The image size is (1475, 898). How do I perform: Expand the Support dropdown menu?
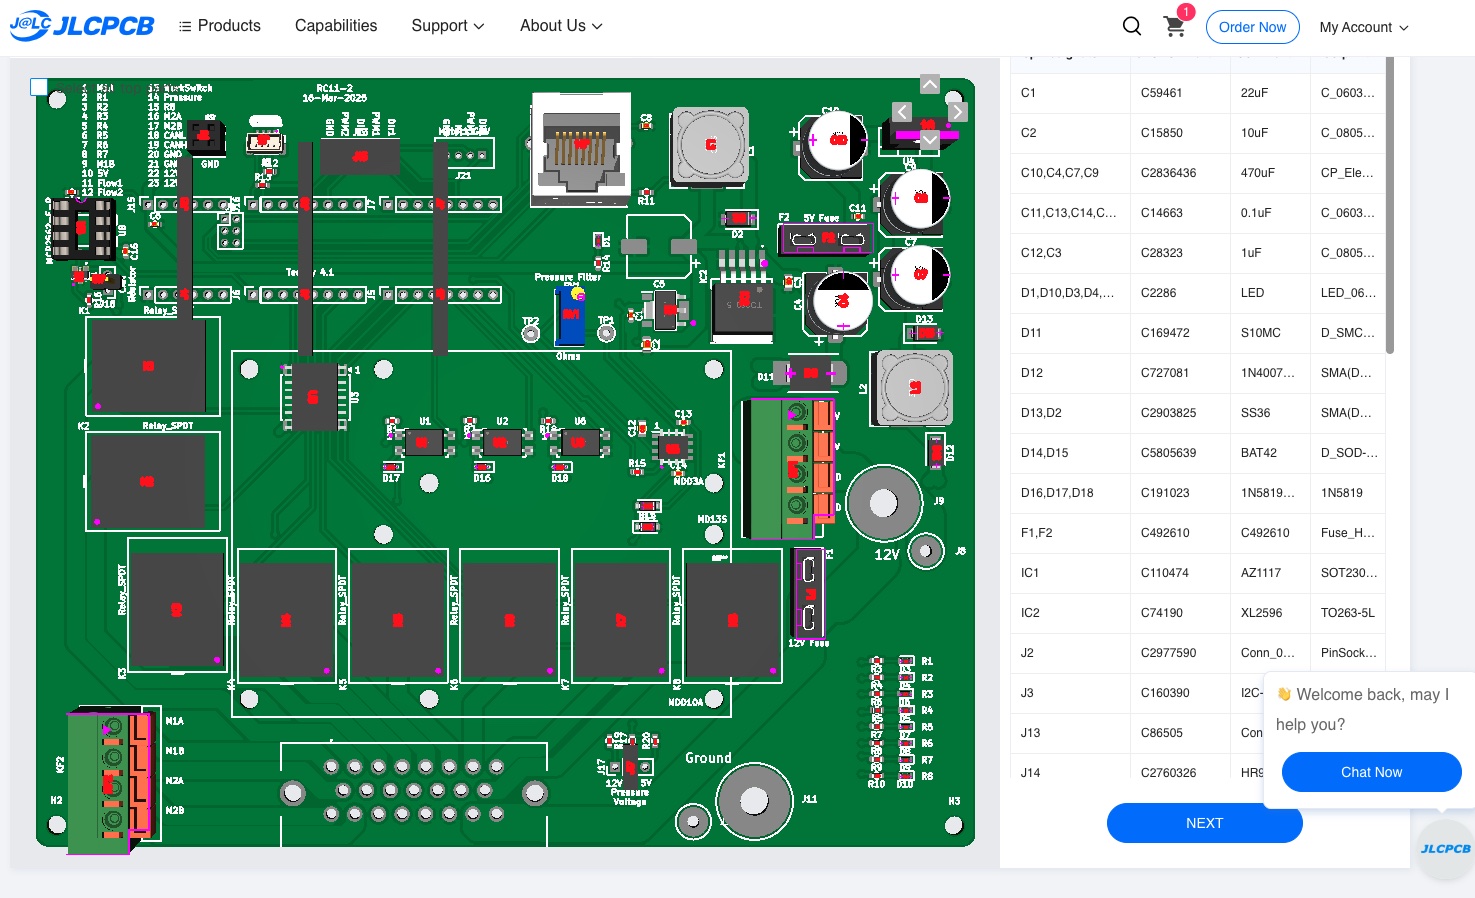(x=447, y=26)
